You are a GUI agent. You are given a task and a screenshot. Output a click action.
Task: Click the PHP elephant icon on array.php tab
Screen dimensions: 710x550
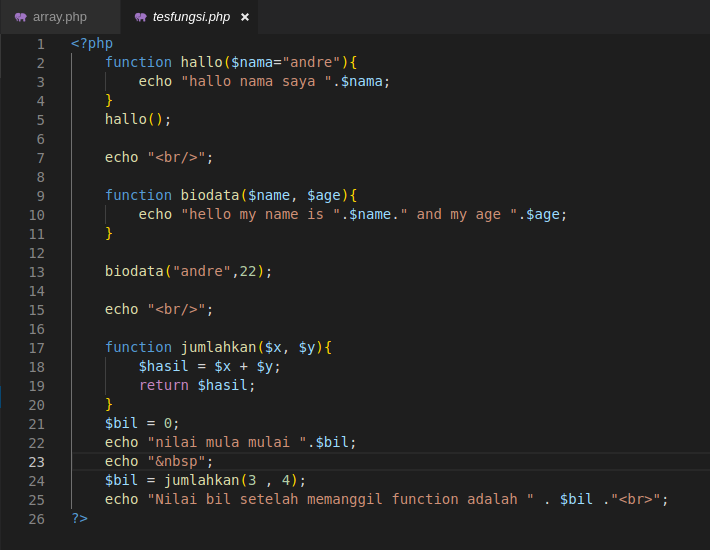point(20,17)
